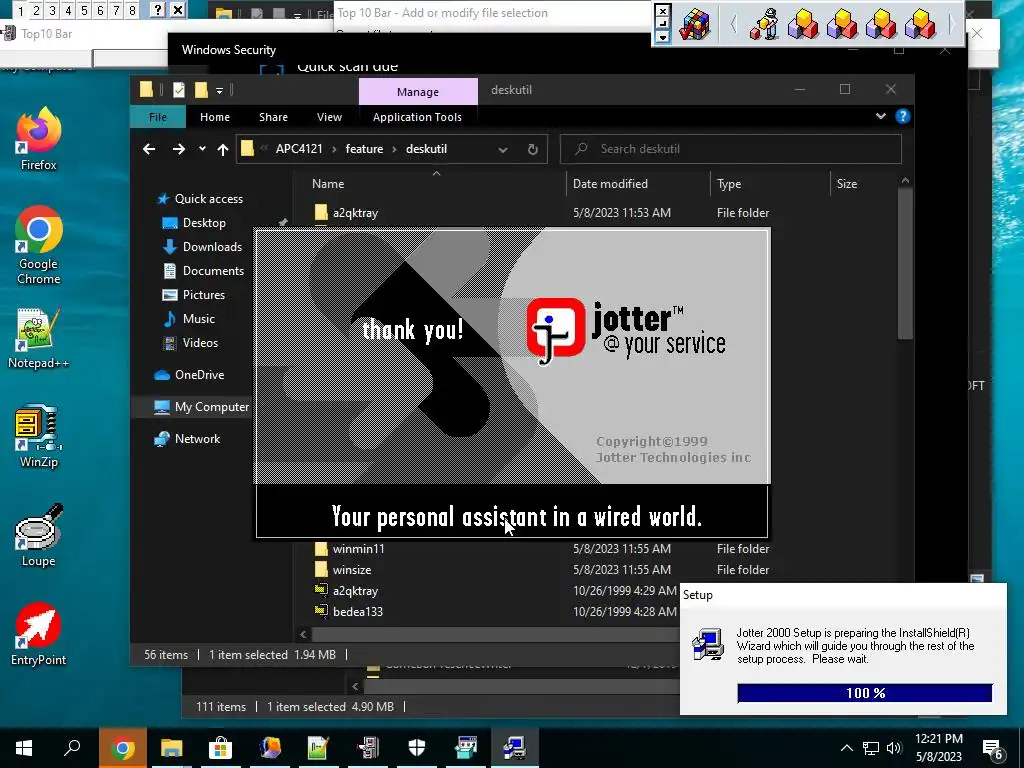Screen dimensions: 1024x768
Task: Open the EntryPoint desktop shortcut
Action: click(39, 635)
